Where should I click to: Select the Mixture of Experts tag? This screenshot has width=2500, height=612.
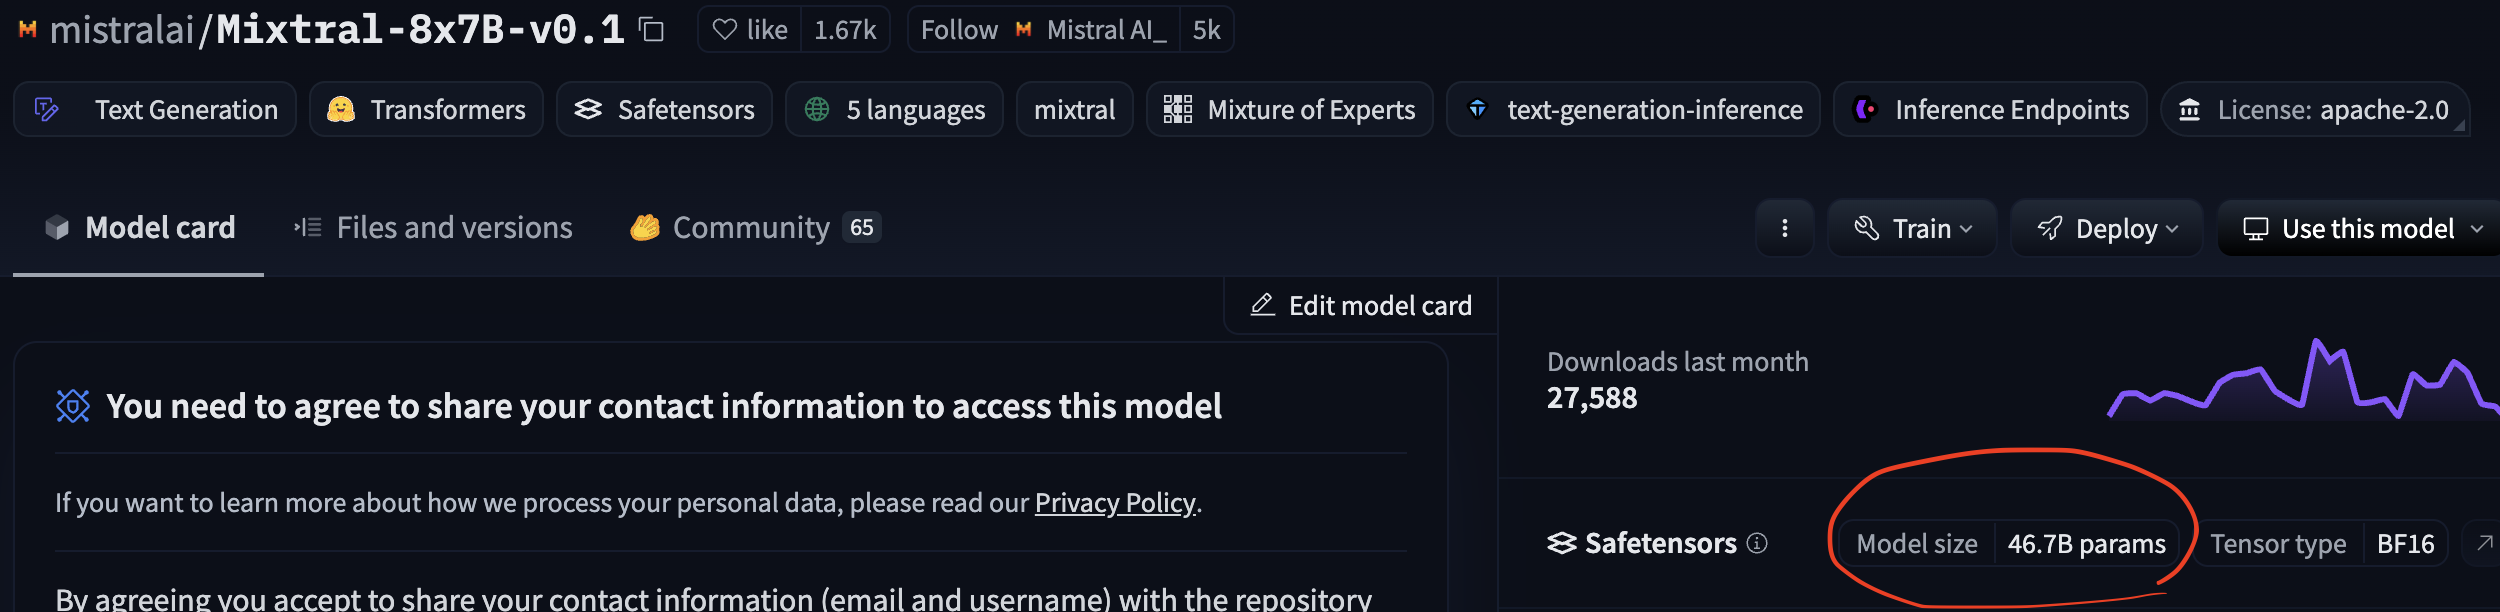coord(1289,109)
